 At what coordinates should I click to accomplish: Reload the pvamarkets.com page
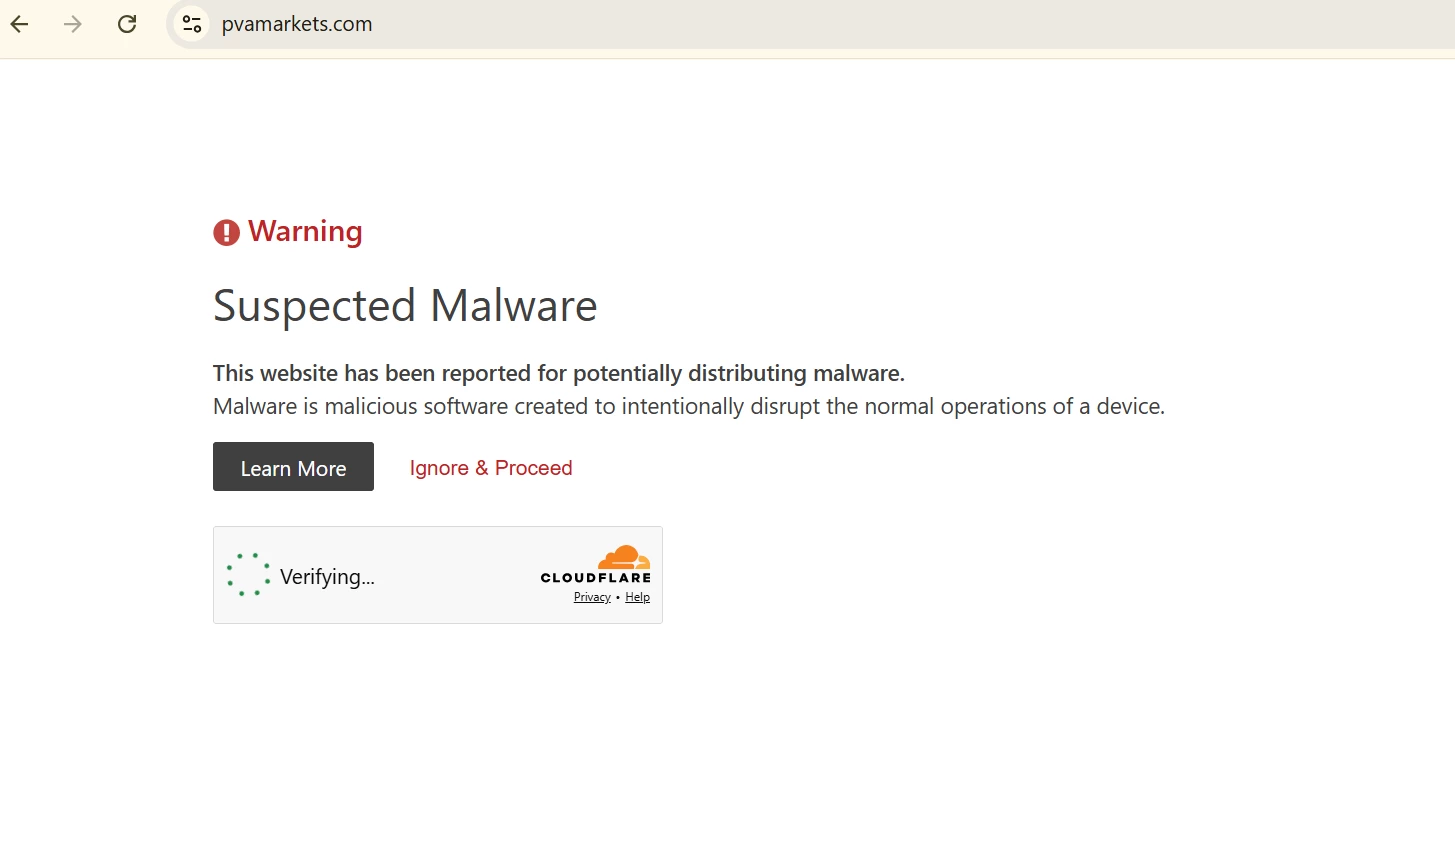tap(127, 24)
